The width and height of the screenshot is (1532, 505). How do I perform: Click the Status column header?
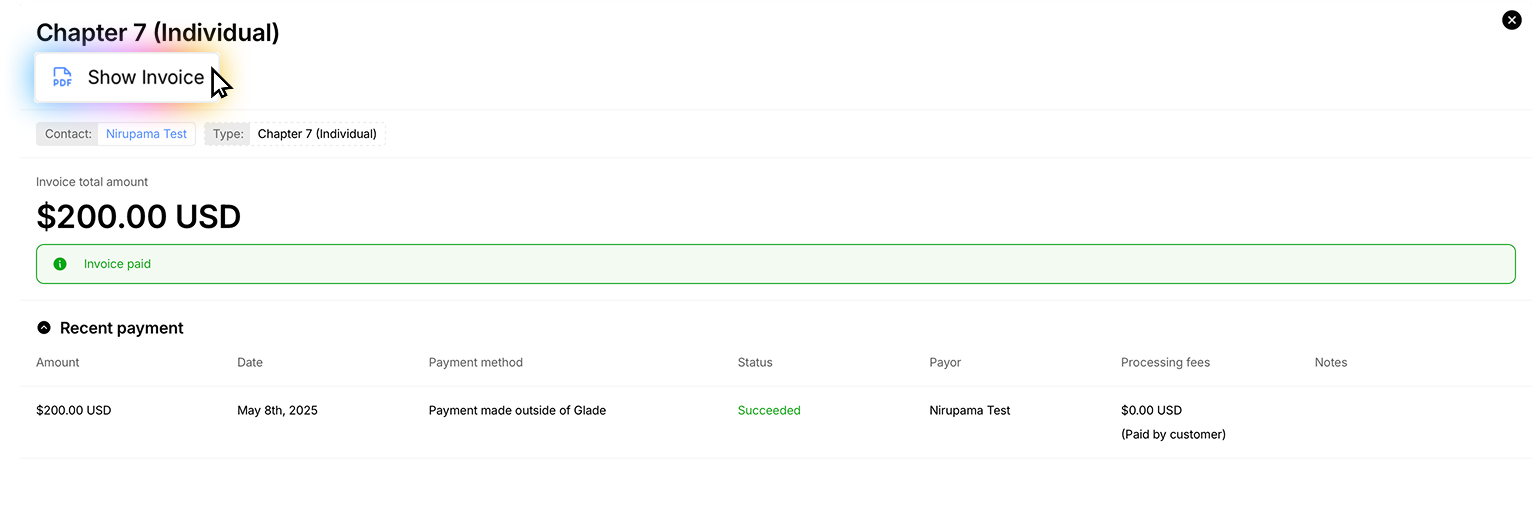click(755, 362)
